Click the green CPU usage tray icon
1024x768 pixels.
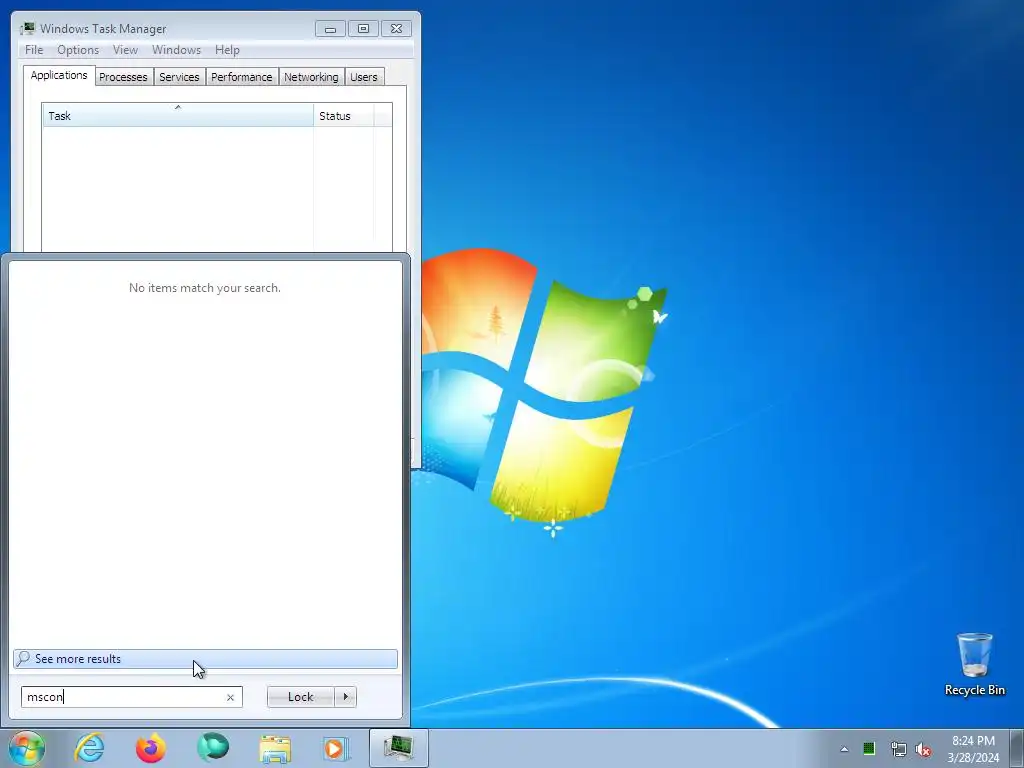tap(869, 749)
